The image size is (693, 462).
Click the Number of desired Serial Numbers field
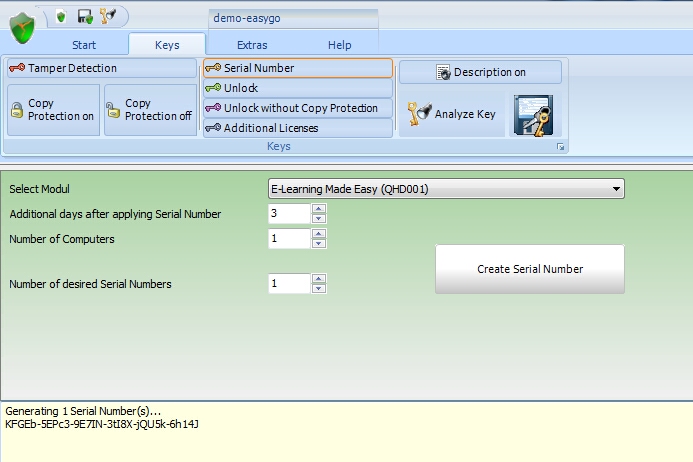(x=289, y=284)
